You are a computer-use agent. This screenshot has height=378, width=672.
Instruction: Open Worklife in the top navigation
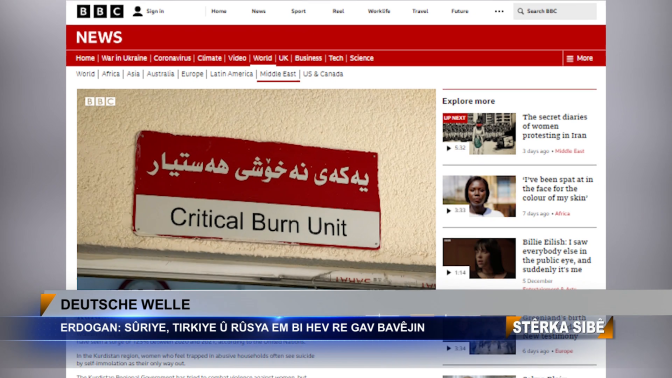(379, 11)
